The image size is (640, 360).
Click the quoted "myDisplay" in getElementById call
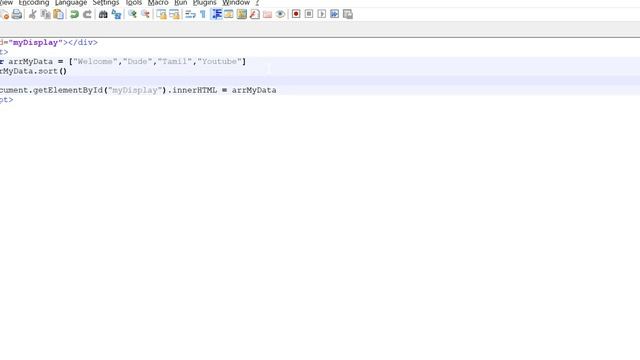(x=135, y=90)
